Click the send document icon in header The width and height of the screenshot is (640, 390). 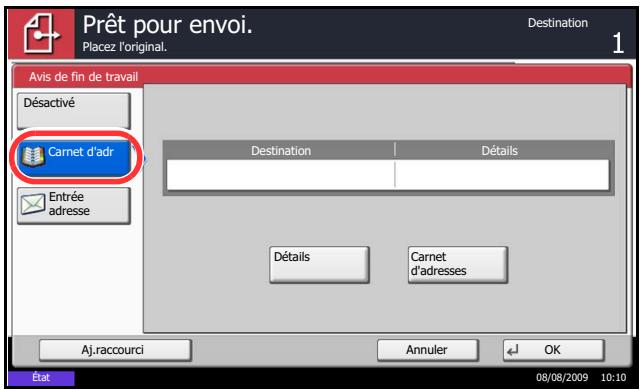point(41,34)
